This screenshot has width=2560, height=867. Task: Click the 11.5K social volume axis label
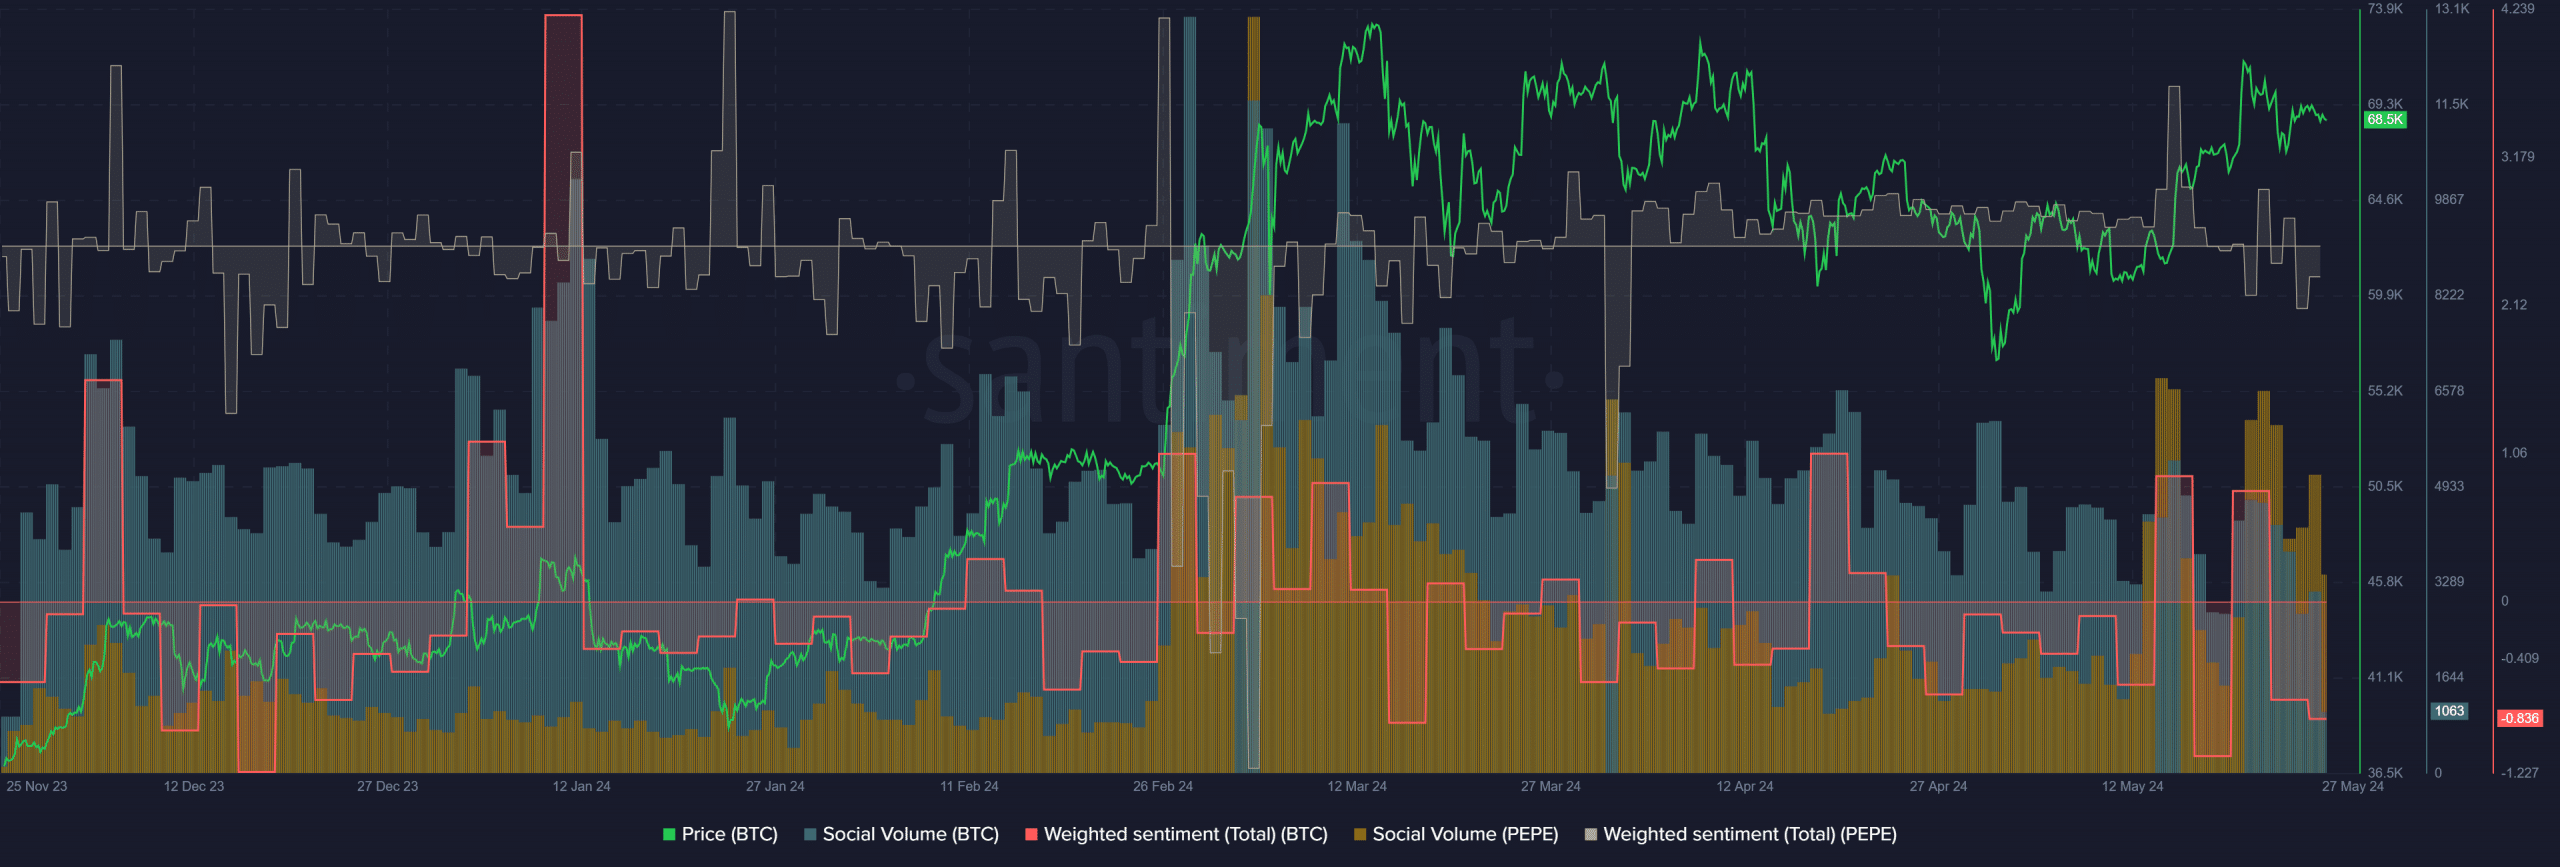(x=2452, y=104)
